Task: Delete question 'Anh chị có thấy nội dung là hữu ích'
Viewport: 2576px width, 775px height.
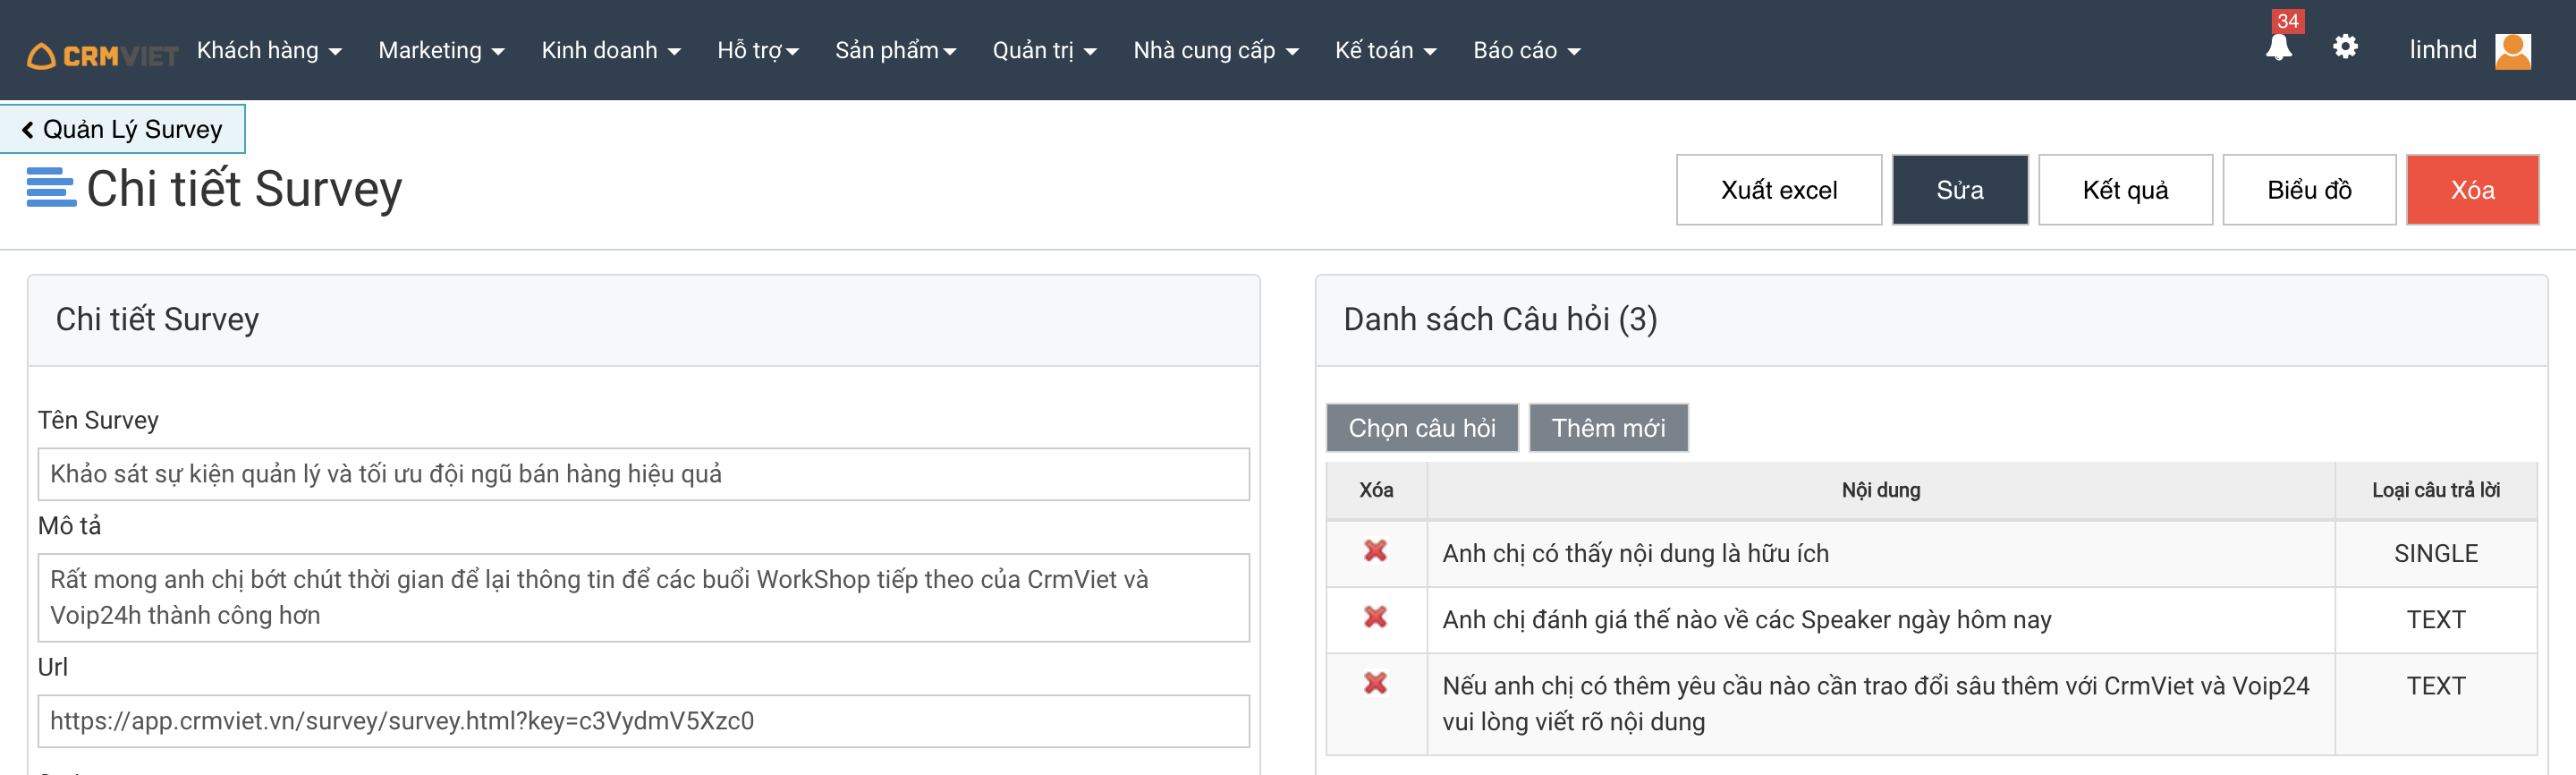Action: [1375, 551]
